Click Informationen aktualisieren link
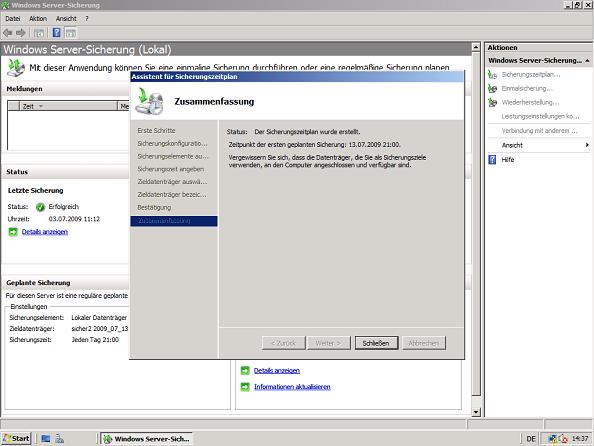The height and width of the screenshot is (446, 594). click(292, 387)
